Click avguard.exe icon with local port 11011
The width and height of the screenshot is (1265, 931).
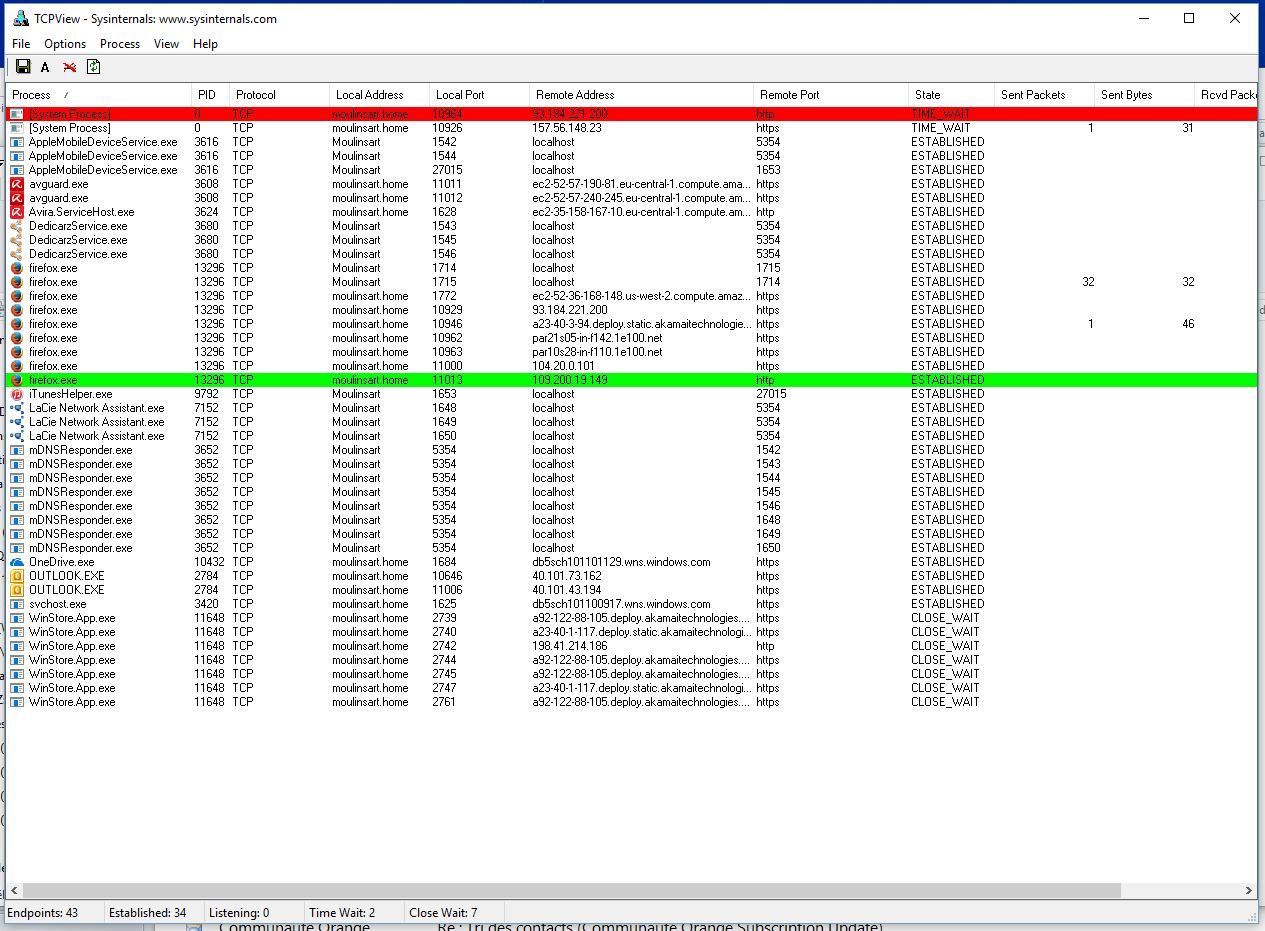(17, 184)
